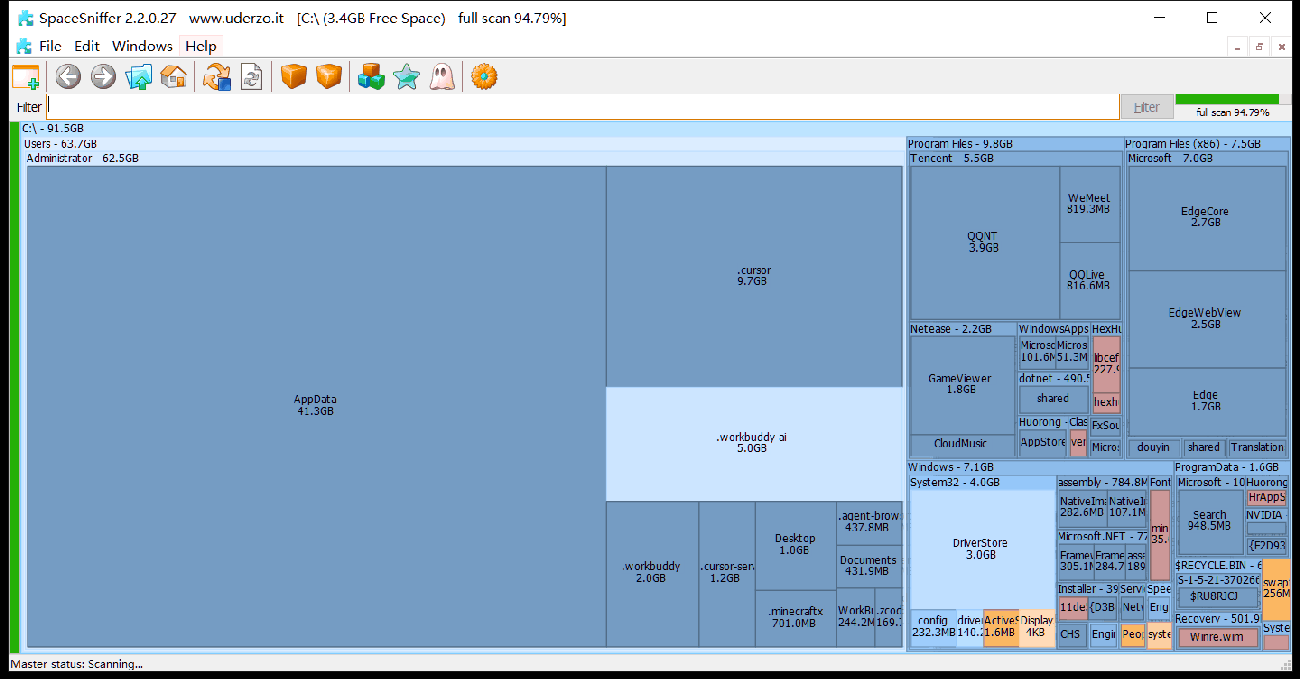
Task: Click the second orange cube detail icon
Action: point(329,77)
